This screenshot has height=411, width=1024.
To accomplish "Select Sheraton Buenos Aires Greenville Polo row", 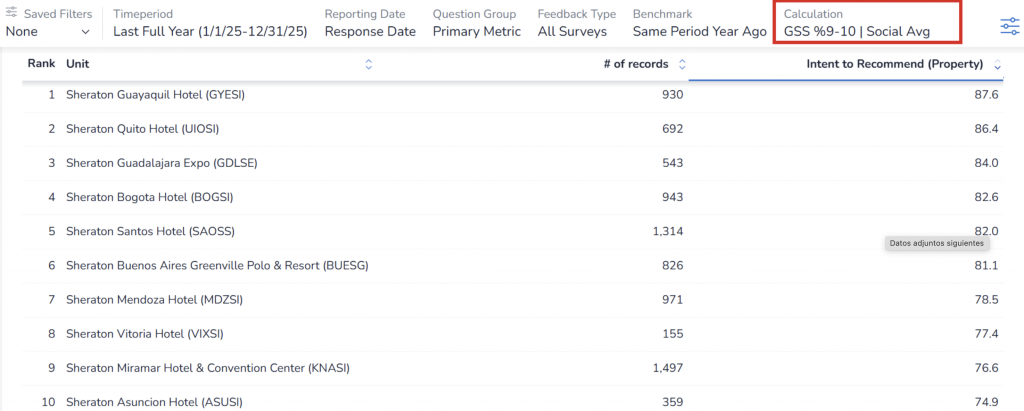I will [217, 265].
